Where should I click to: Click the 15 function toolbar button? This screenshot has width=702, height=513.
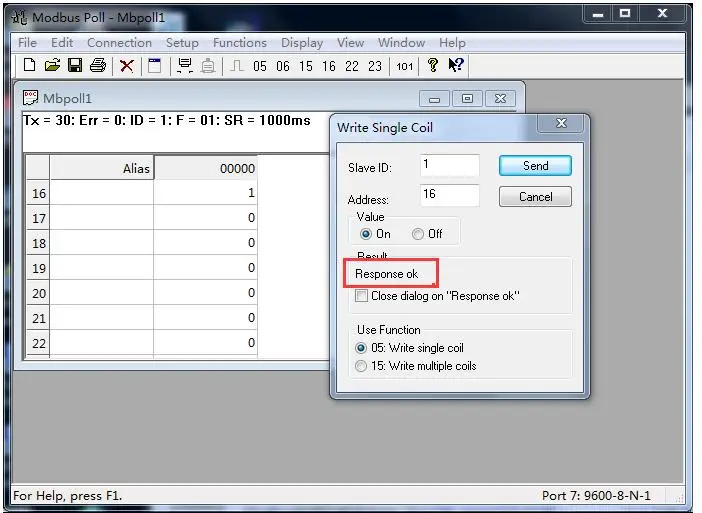click(306, 66)
